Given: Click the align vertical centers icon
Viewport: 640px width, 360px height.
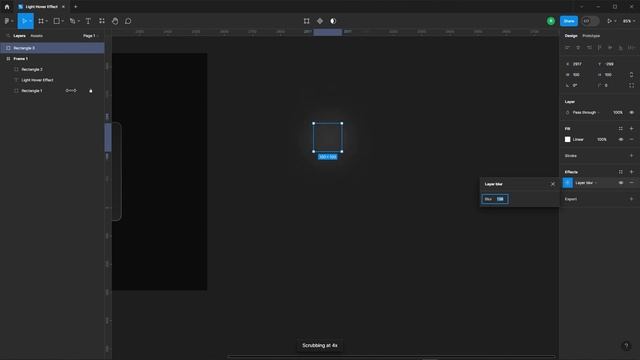Looking at the screenshot, I should pos(610,48).
